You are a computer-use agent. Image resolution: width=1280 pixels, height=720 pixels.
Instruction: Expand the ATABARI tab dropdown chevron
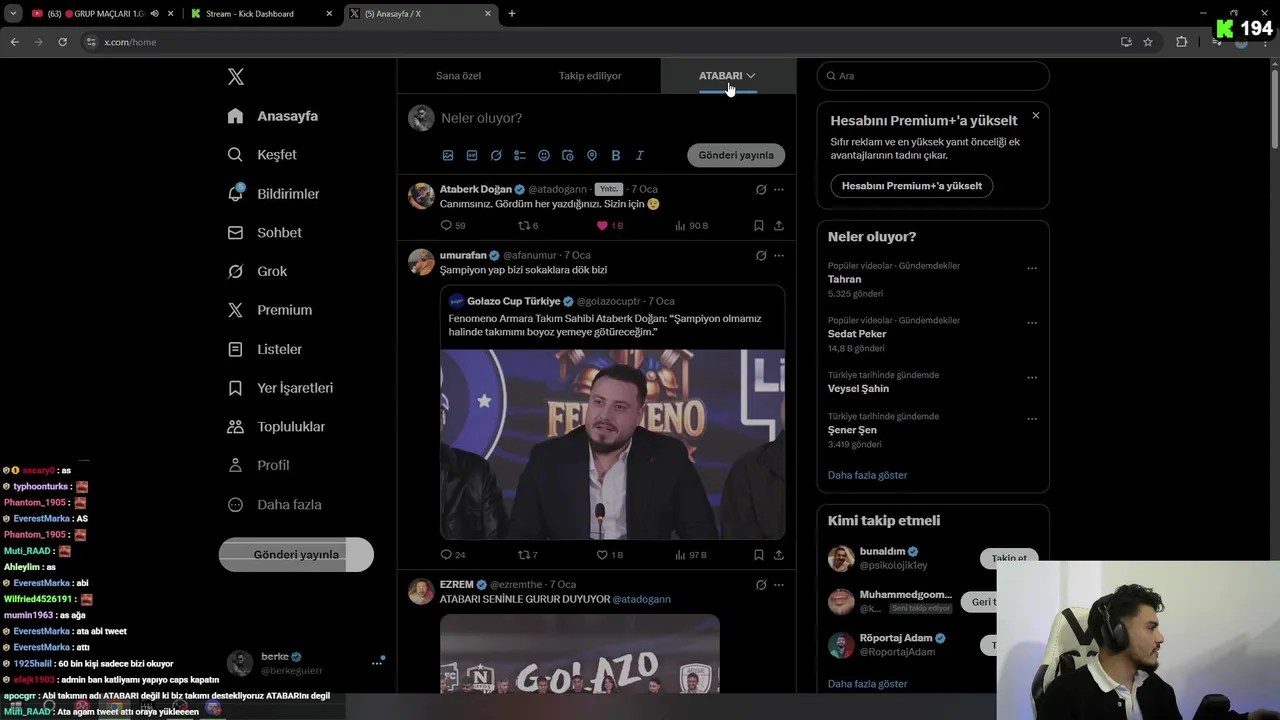pyautogui.click(x=751, y=76)
